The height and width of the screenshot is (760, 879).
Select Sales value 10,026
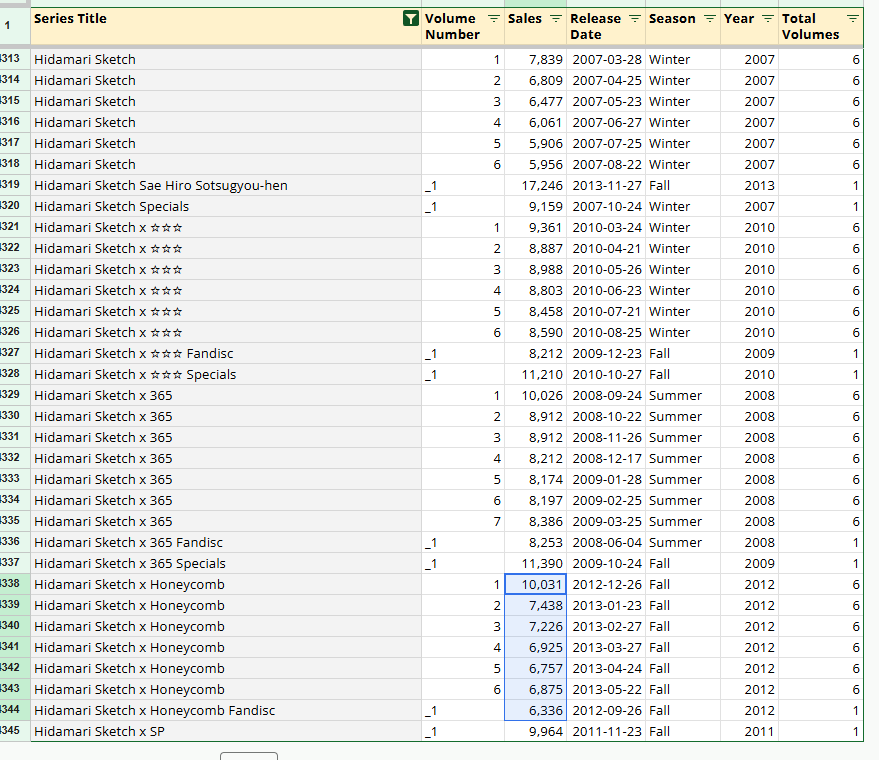(535, 395)
